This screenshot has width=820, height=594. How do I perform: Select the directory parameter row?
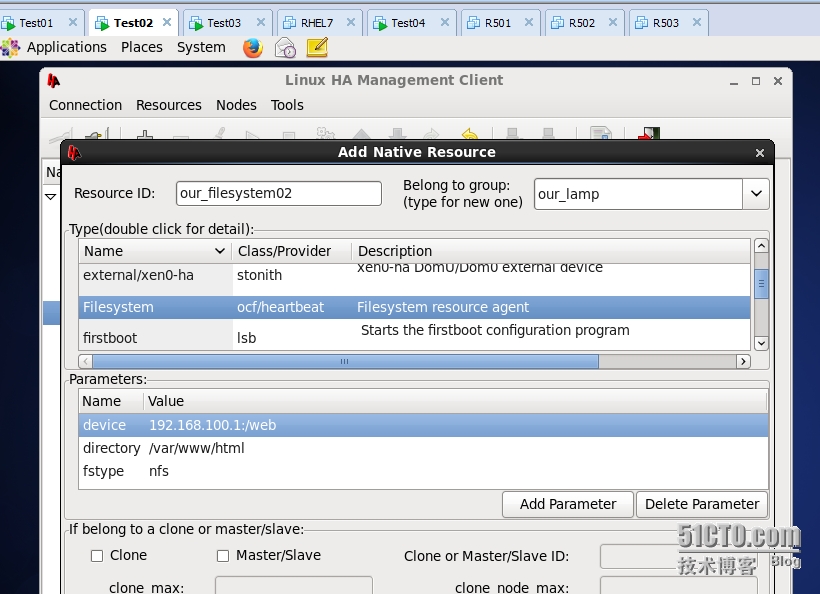423,448
